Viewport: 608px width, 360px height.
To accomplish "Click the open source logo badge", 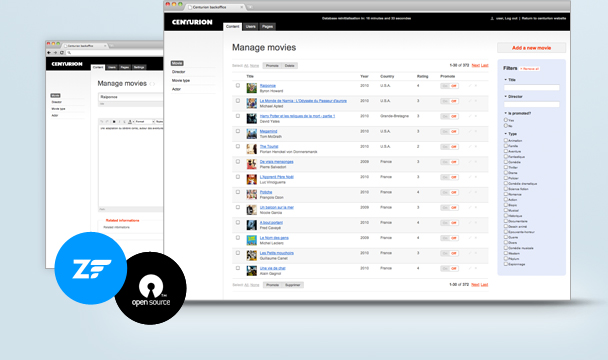I will (x=150, y=288).
